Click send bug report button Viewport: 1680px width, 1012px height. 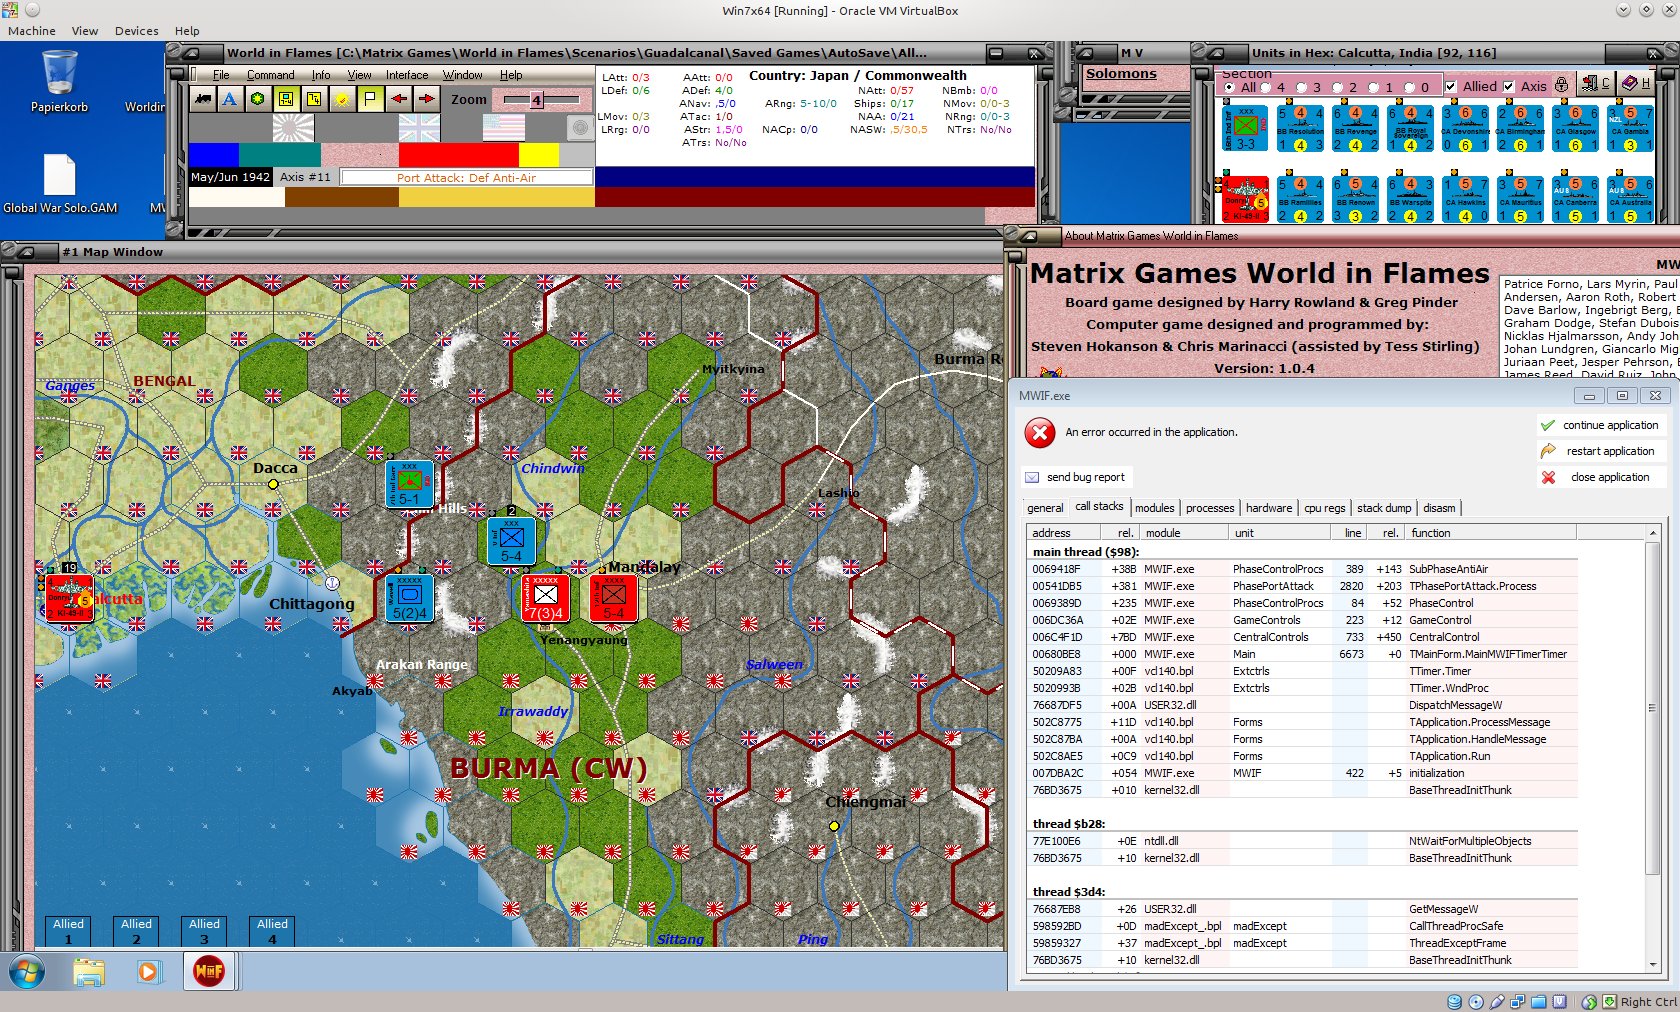[1075, 477]
